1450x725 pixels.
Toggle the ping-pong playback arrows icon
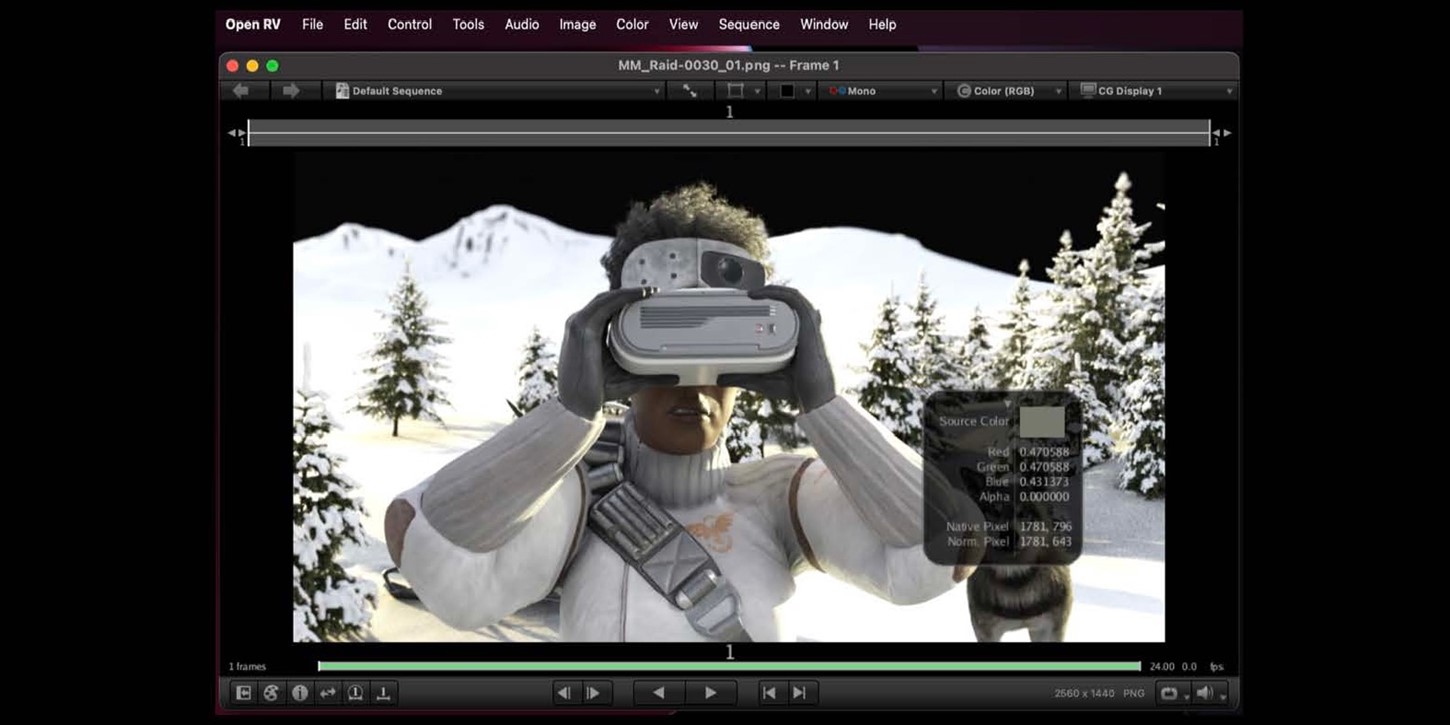pyautogui.click(x=328, y=692)
